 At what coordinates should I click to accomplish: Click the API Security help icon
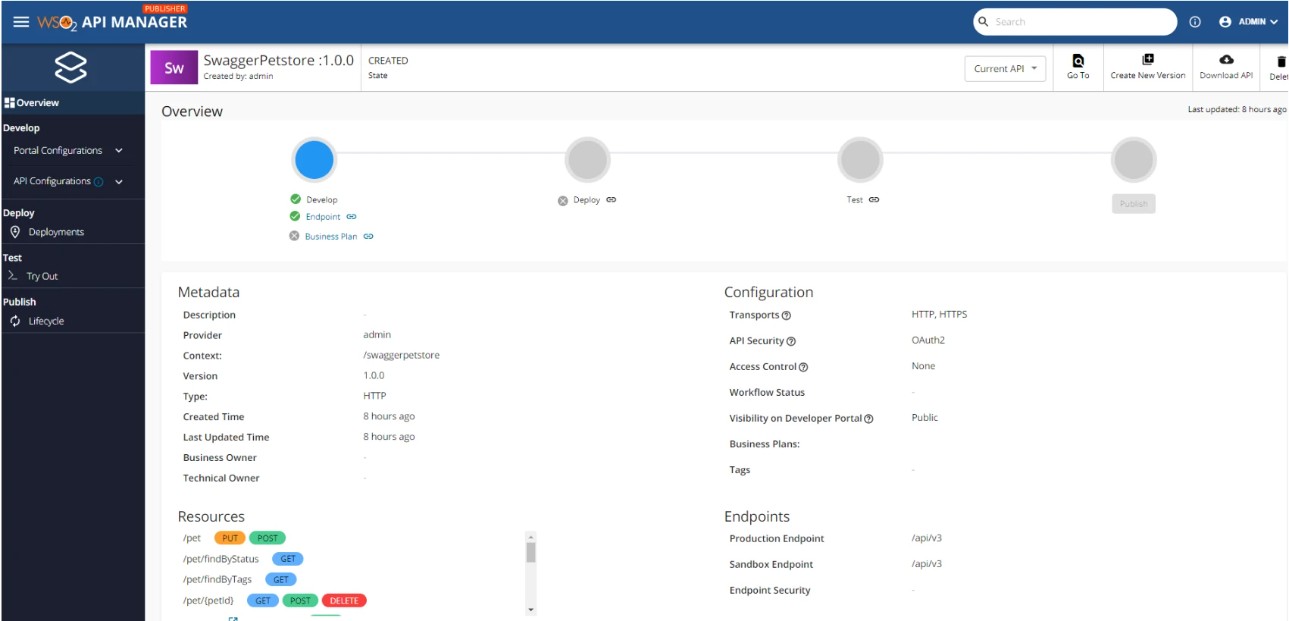(x=791, y=342)
